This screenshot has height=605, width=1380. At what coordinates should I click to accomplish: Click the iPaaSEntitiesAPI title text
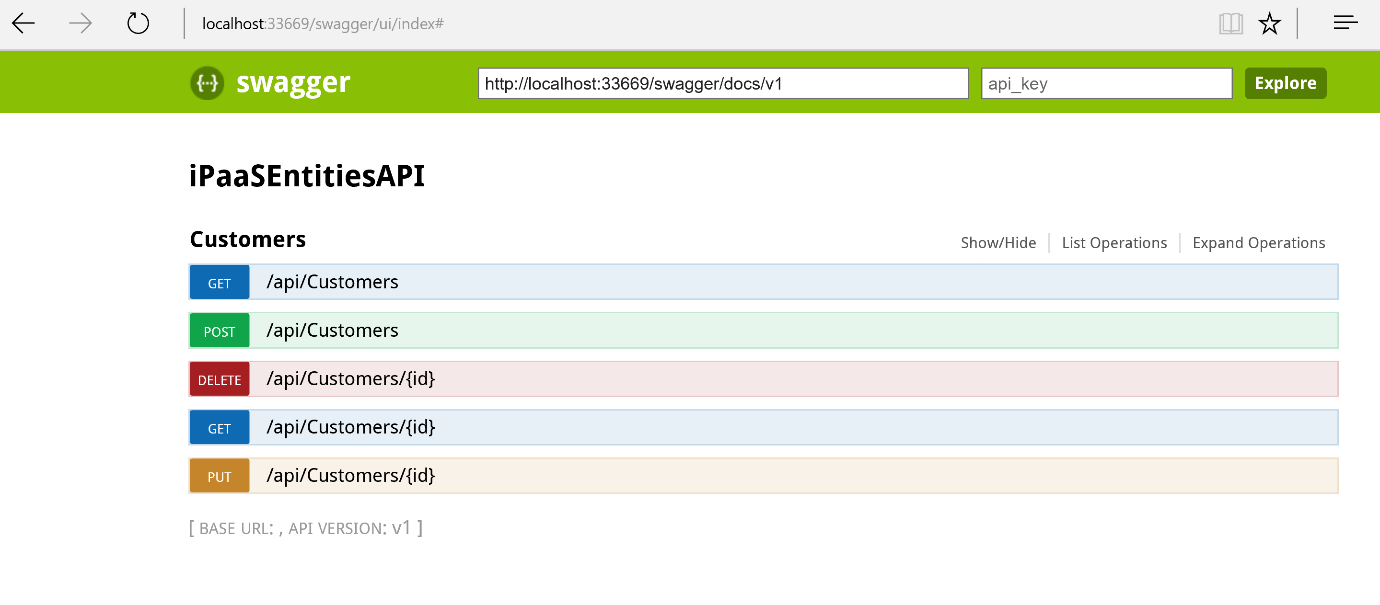pyautogui.click(x=307, y=176)
